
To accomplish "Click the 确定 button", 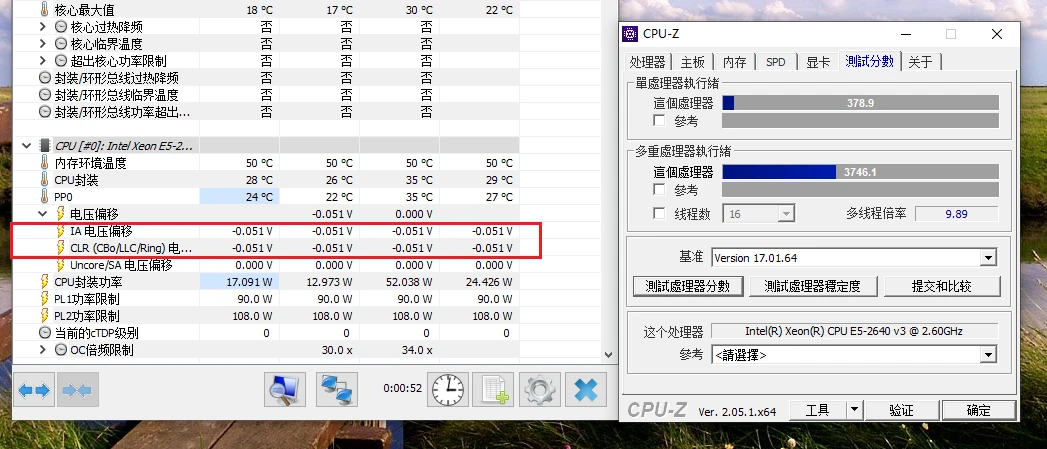I will 979,410.
